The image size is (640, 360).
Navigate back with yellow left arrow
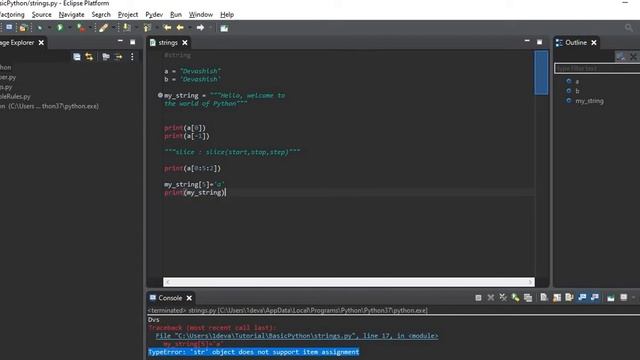(180, 28)
